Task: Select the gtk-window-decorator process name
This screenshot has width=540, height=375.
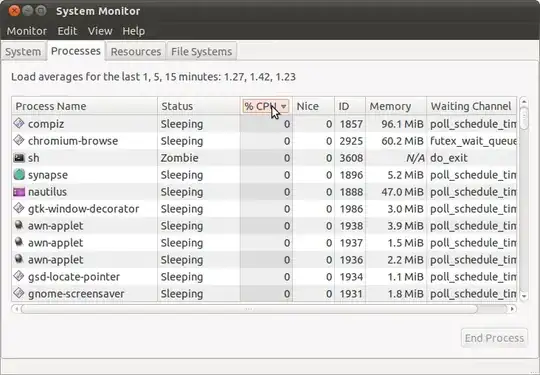Action: pyautogui.click(x=84, y=209)
